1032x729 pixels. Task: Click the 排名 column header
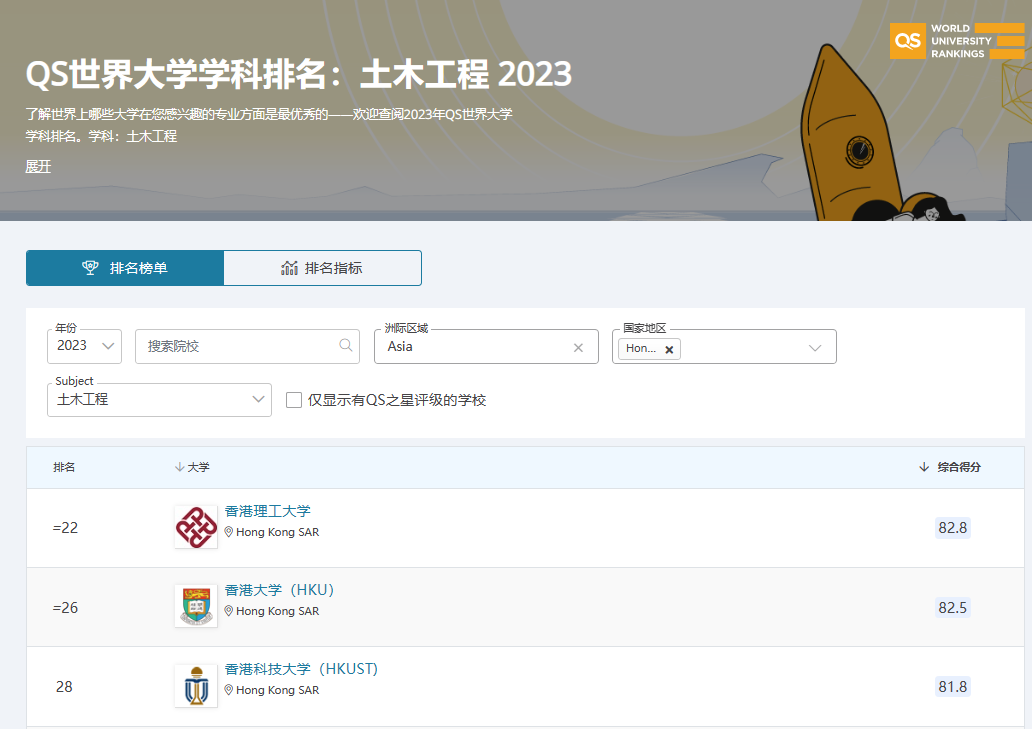click(64, 467)
